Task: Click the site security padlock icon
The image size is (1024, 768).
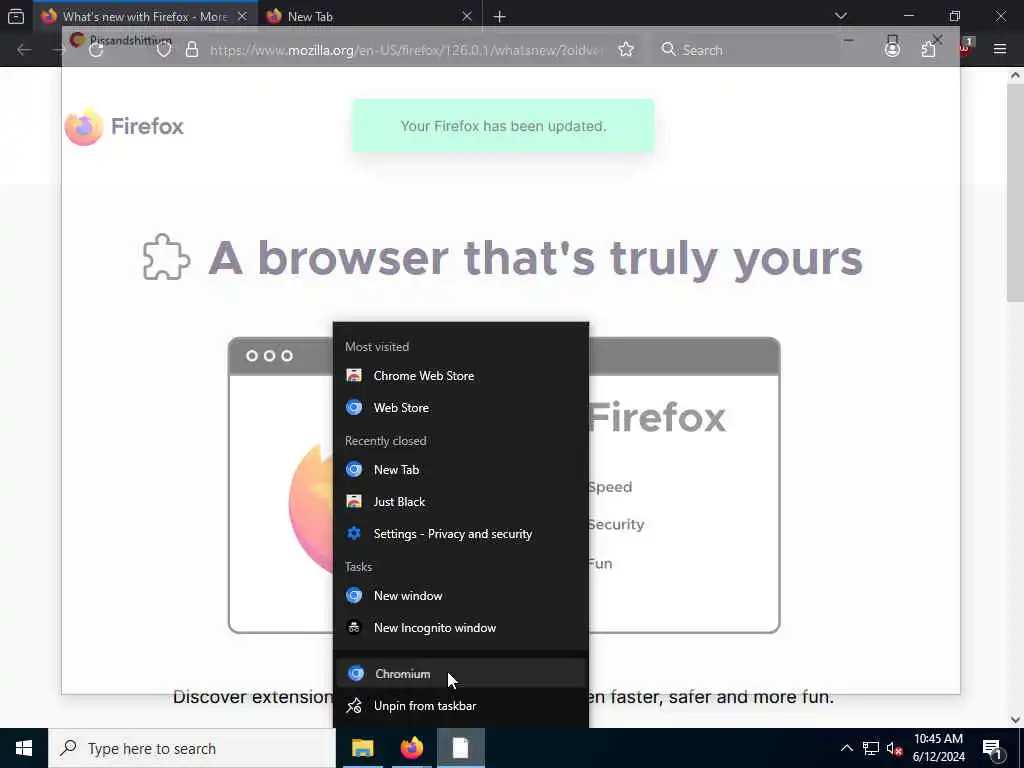Action: point(191,50)
